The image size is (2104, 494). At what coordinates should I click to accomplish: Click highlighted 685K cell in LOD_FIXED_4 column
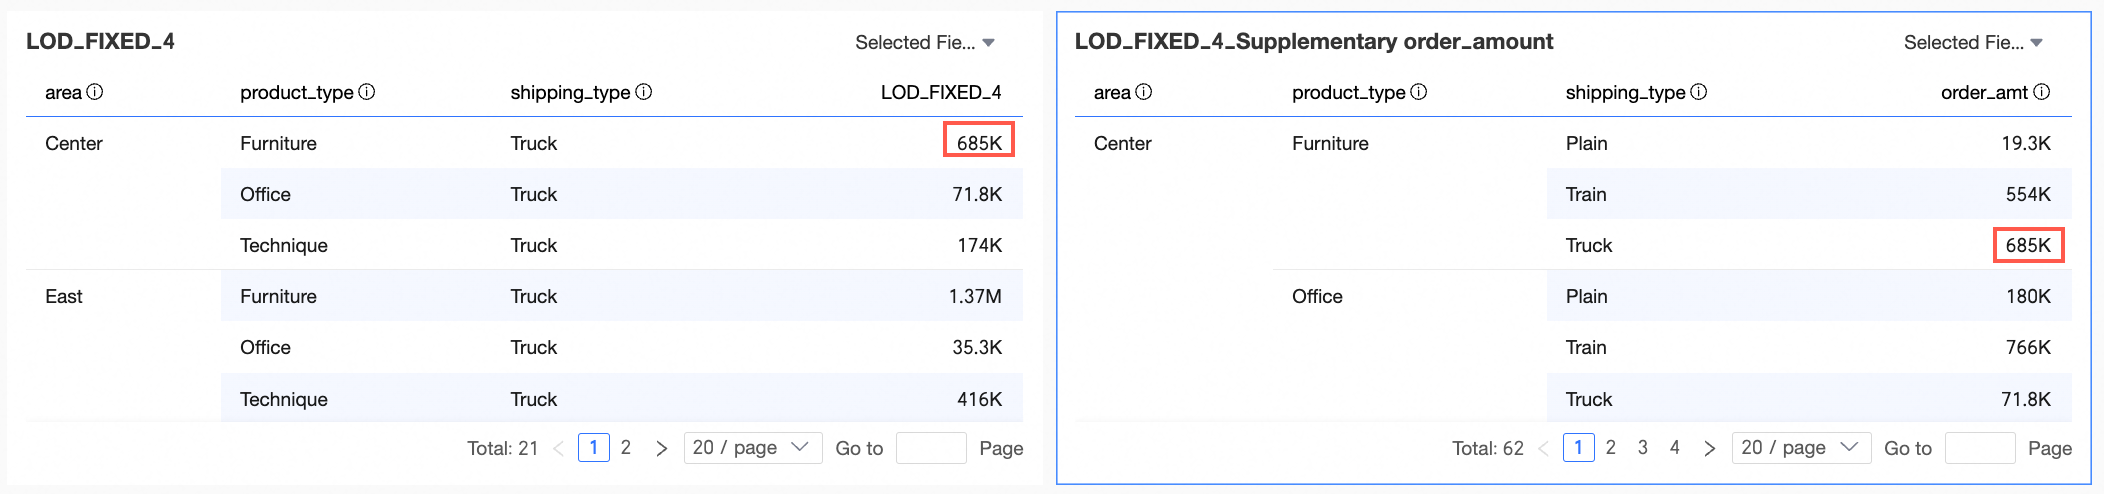click(x=979, y=142)
